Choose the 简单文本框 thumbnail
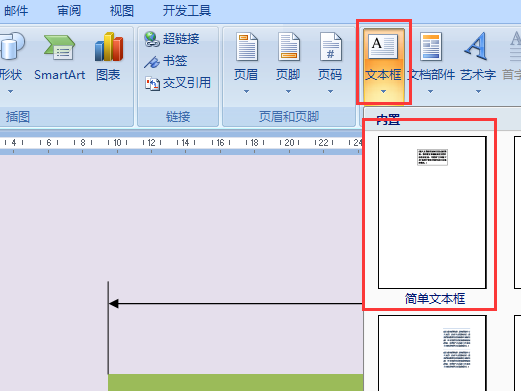521x391 pixels. (432, 212)
